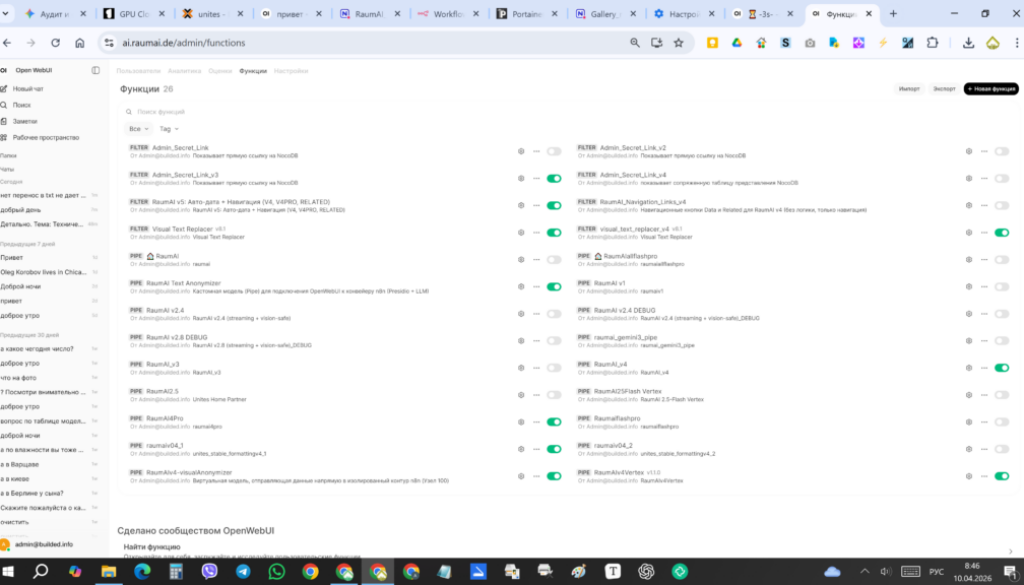Viewport: 1024px width, 585px height.
Task: Open WhatsApp from the taskbar
Action: (277, 571)
